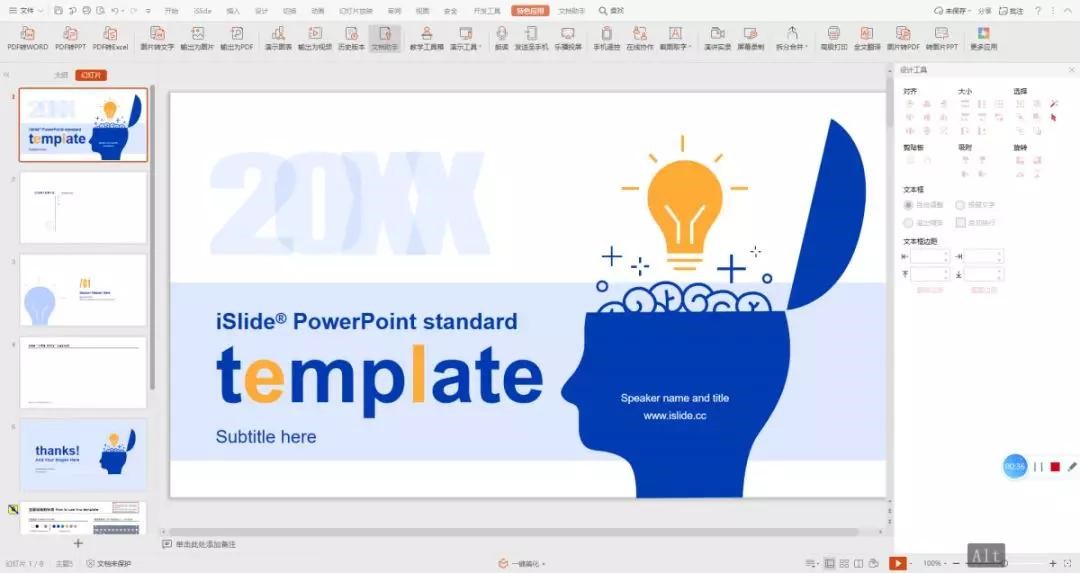Switch to slide sorter grid view icon
This screenshot has height=573, width=1080.
pos(844,563)
